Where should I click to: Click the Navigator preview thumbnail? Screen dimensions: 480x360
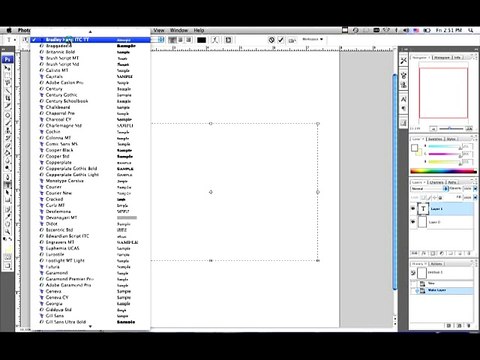click(x=443, y=93)
